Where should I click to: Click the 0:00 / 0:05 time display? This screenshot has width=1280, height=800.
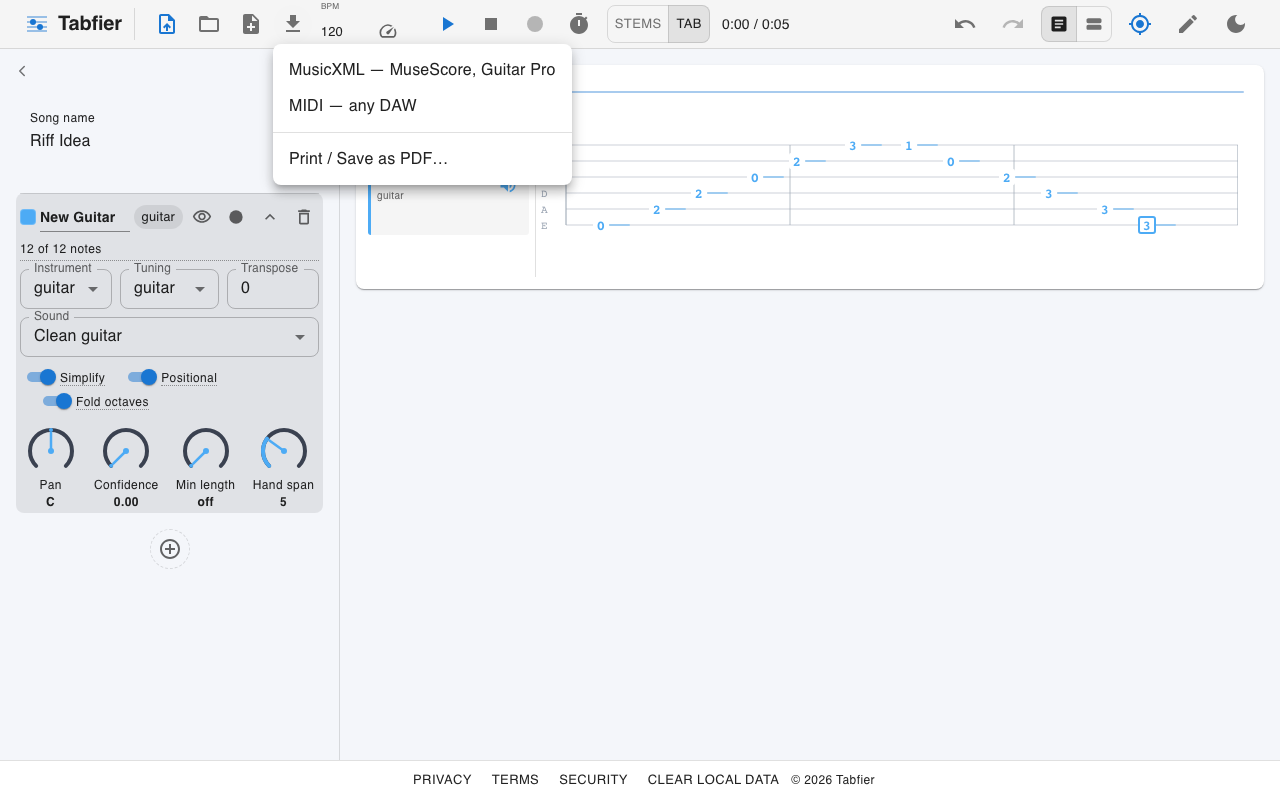(756, 24)
